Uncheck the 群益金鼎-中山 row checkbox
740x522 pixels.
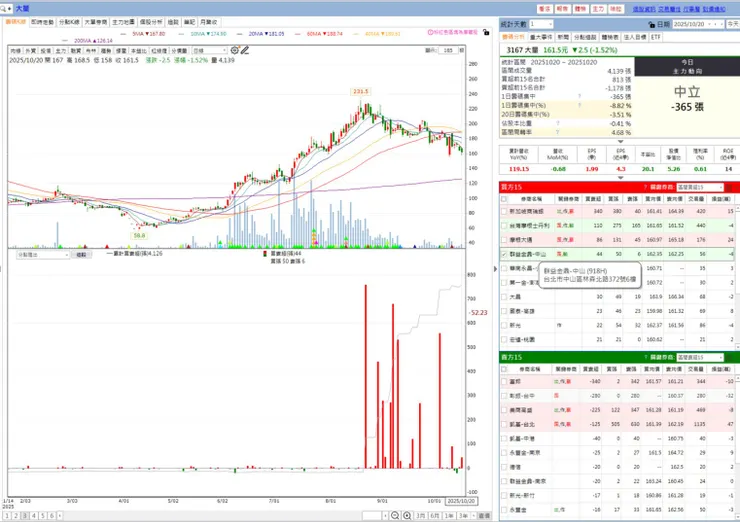click(x=504, y=254)
